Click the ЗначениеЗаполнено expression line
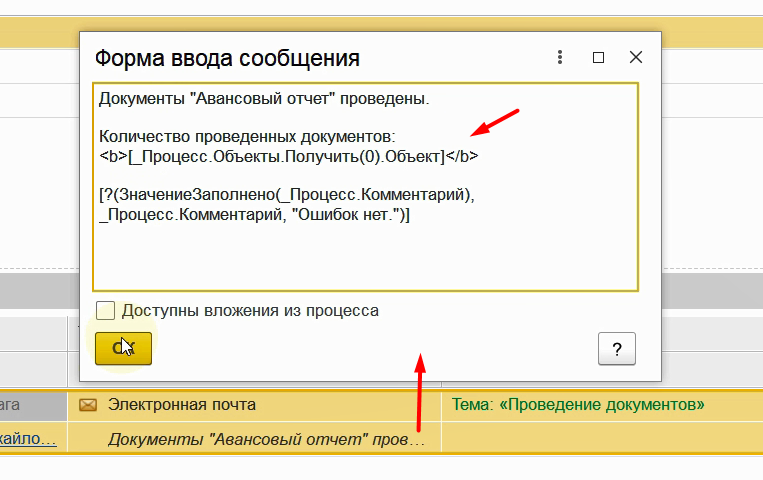The width and height of the screenshot is (763, 480). [287, 195]
